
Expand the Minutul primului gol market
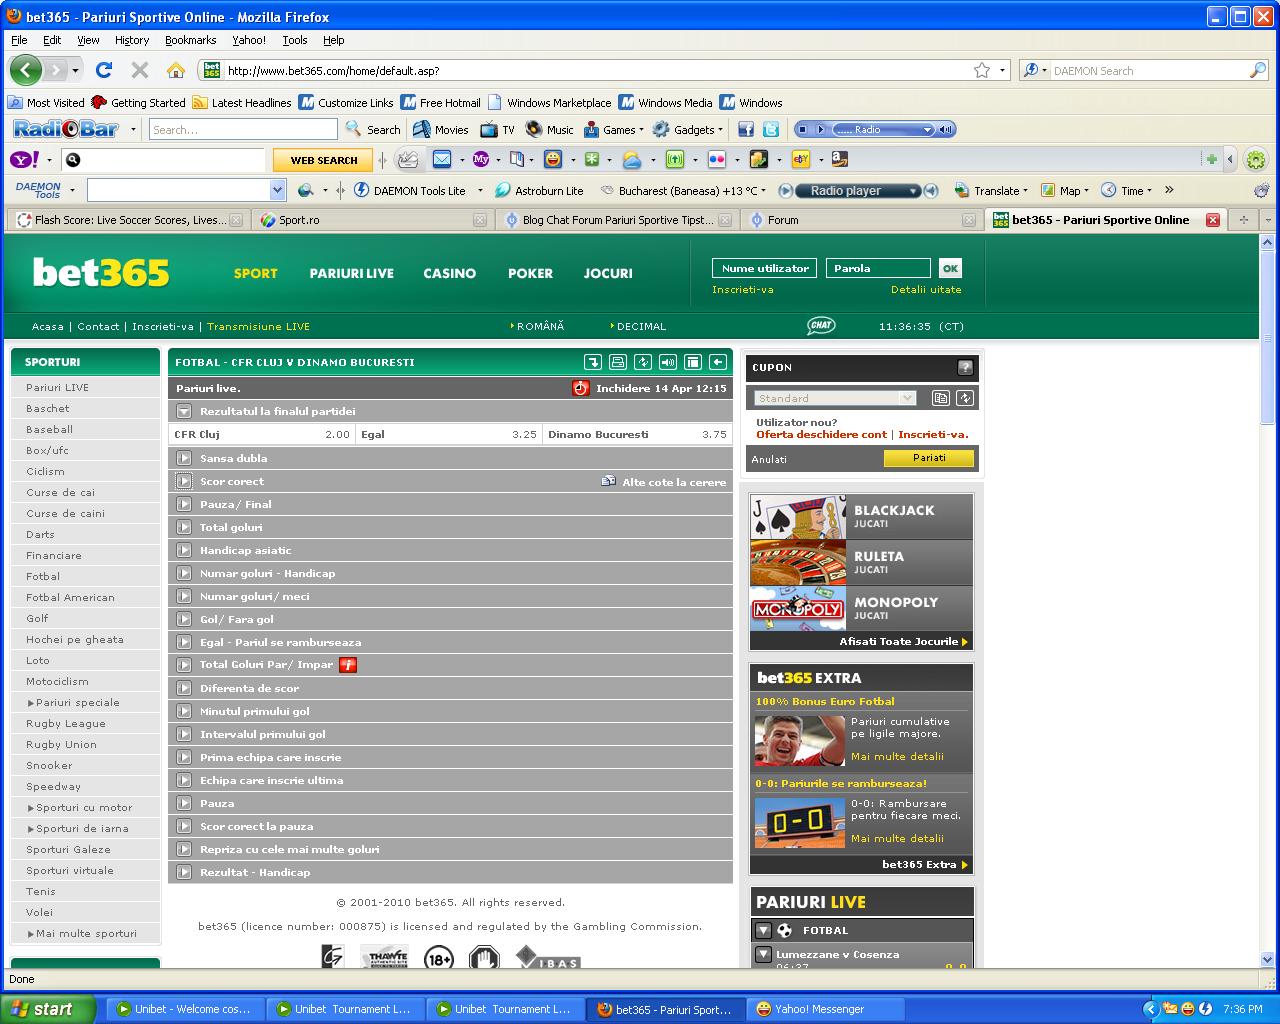coord(183,711)
